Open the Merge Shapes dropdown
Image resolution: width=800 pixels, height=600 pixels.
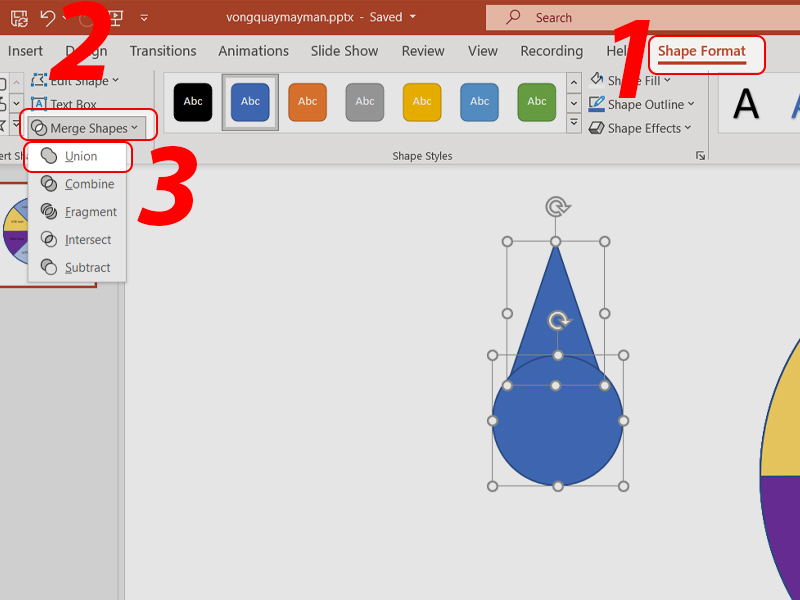[x=88, y=128]
